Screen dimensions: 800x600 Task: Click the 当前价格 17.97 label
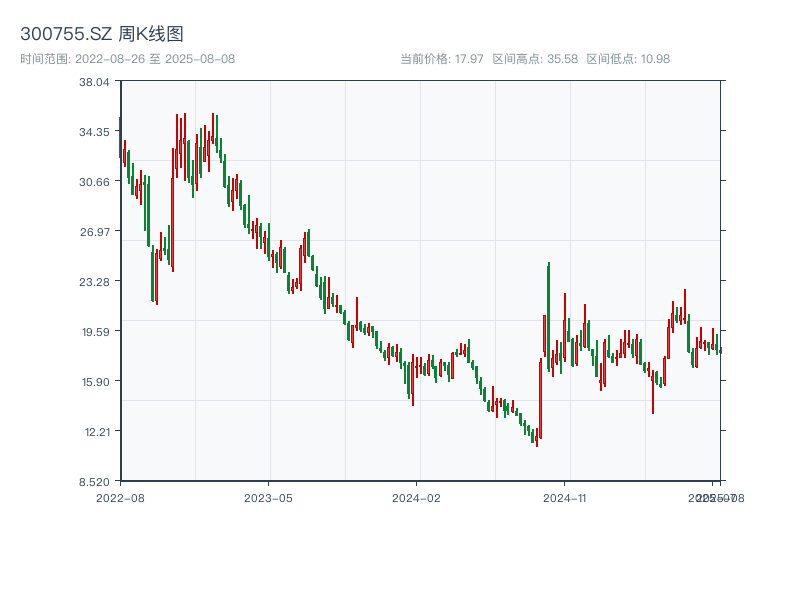click(x=442, y=59)
